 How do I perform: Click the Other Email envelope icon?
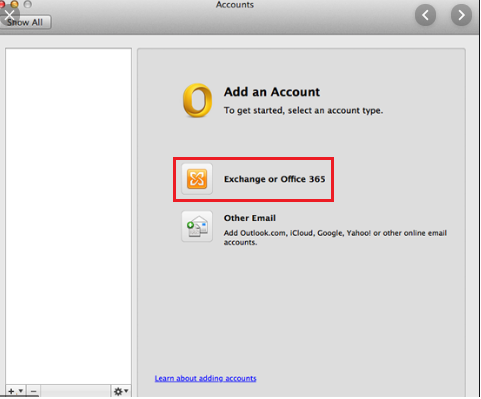(x=197, y=226)
